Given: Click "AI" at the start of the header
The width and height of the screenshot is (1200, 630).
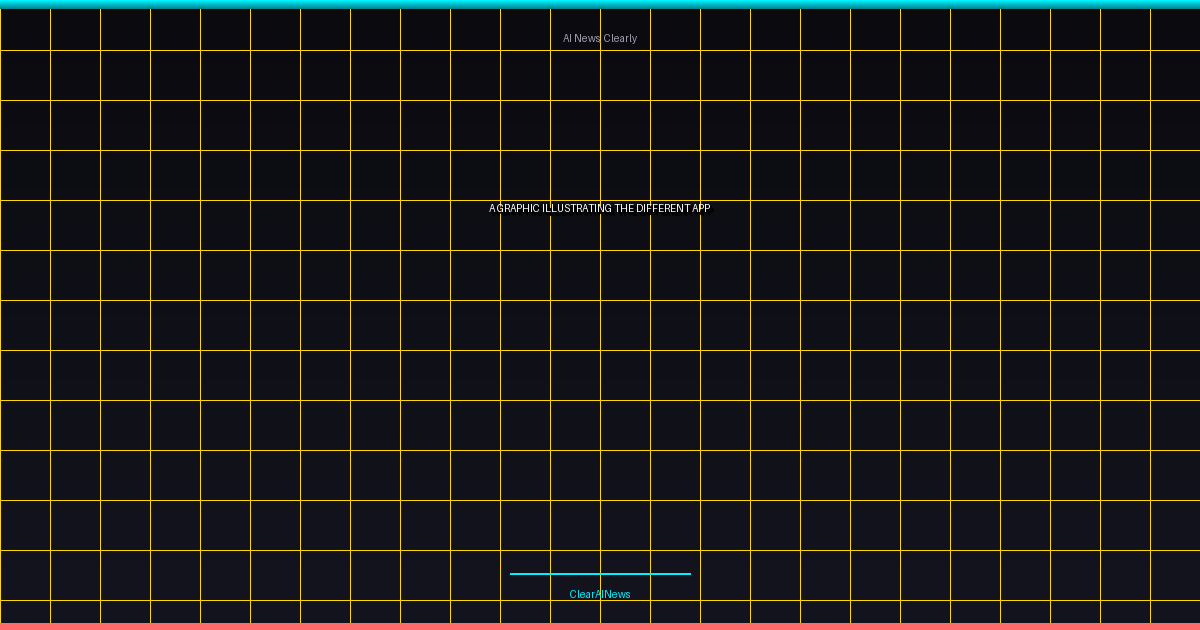Looking at the screenshot, I should [x=567, y=38].
